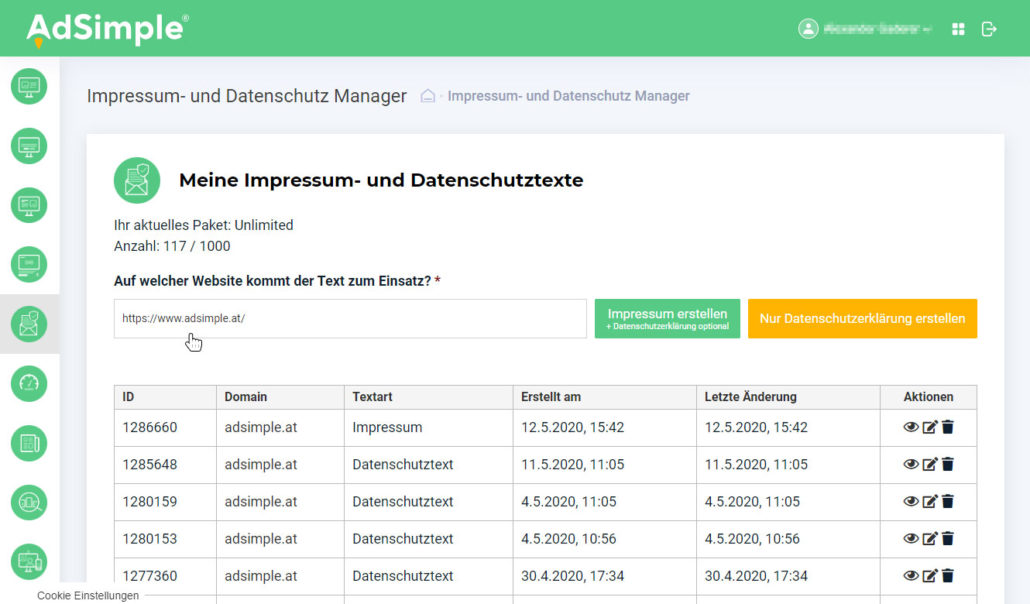This screenshot has width=1030, height=604.
Task: Show Datenschutztext 1280159 with its eye icon
Action: (x=910, y=501)
